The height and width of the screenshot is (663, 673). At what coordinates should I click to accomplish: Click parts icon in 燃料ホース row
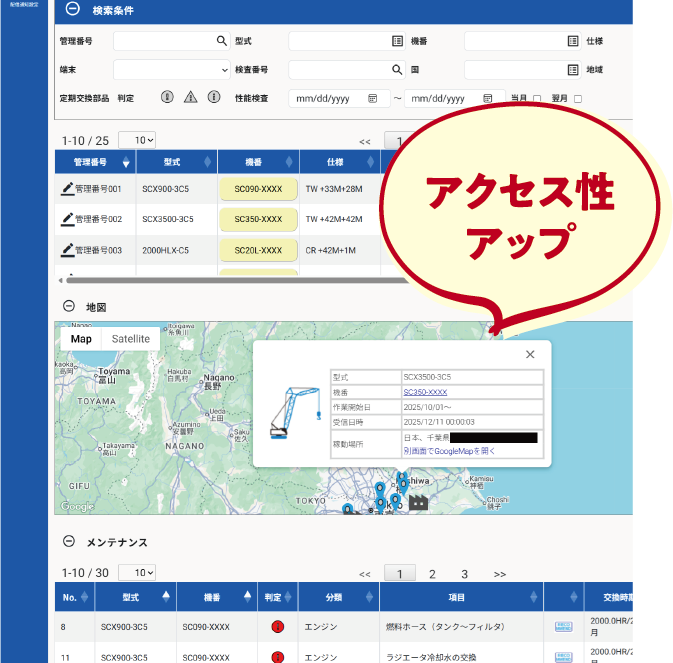click(x=563, y=627)
